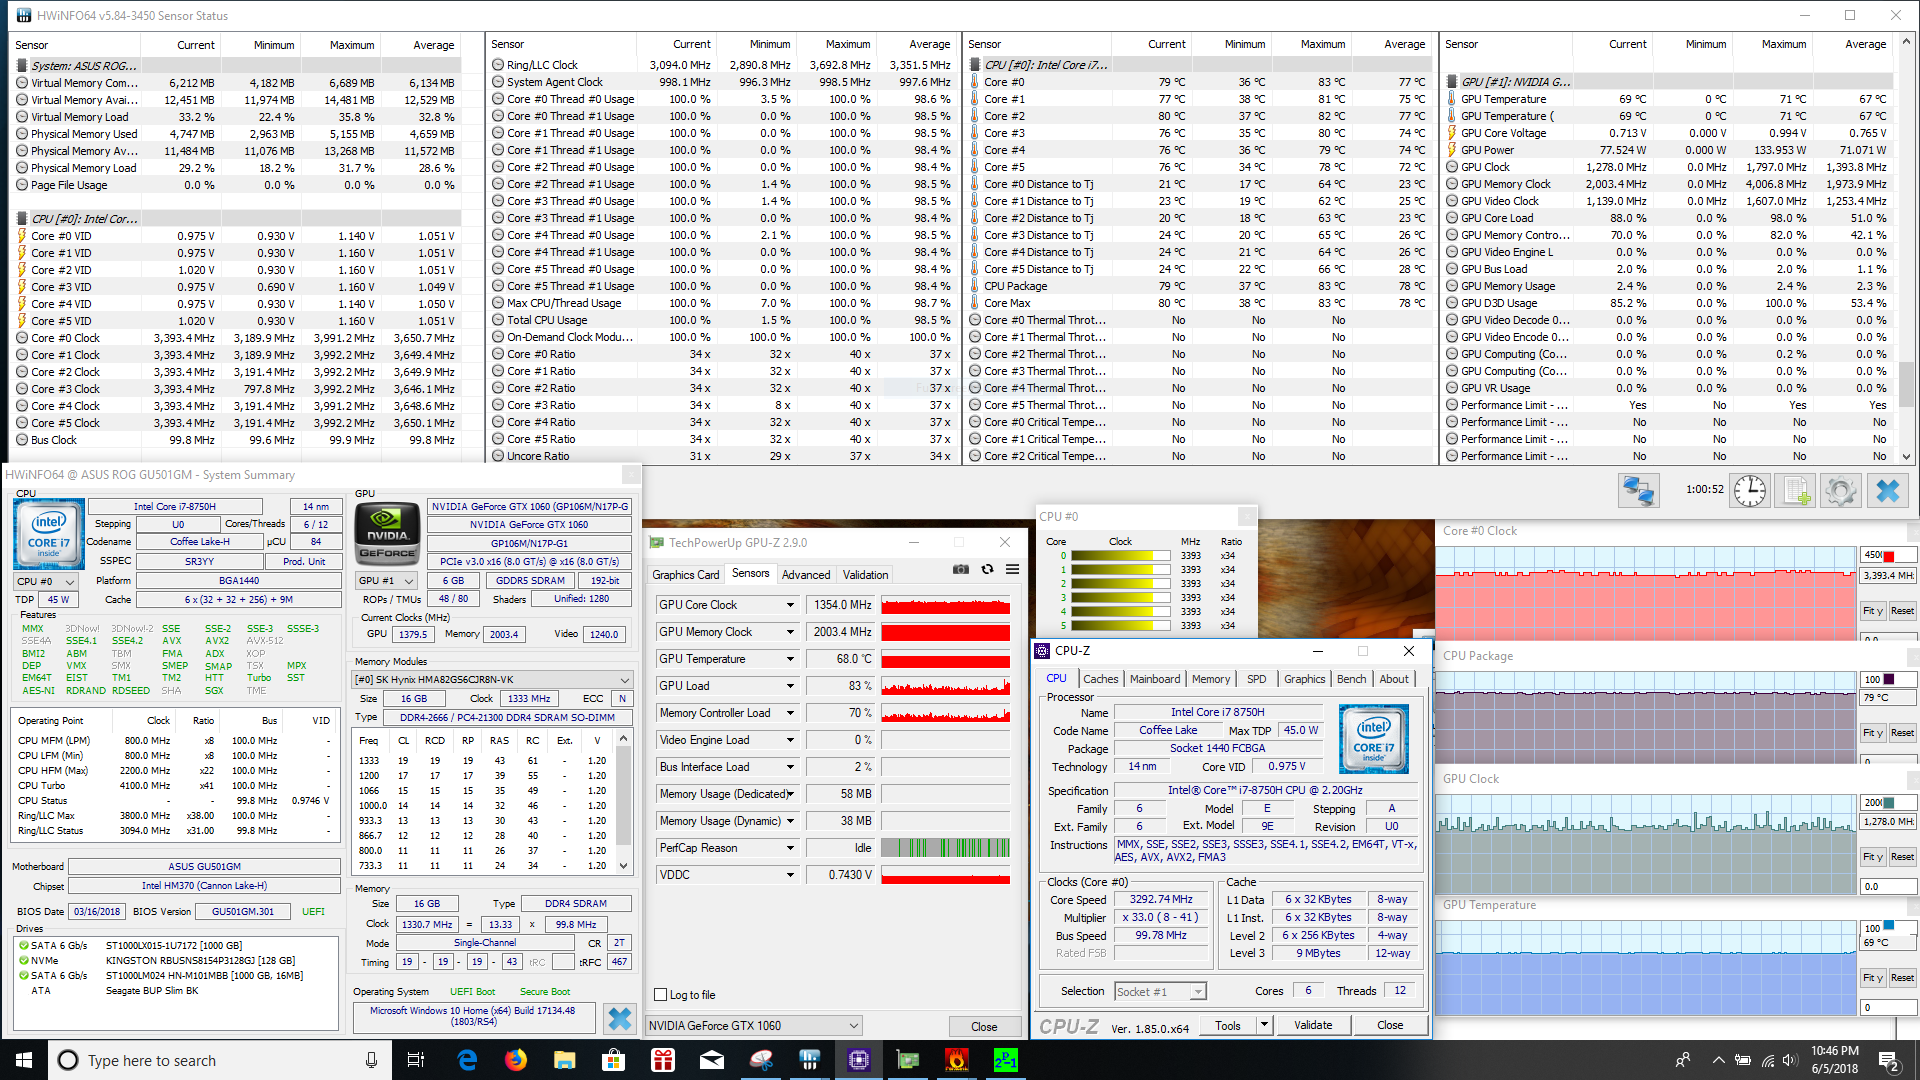1920x1080 pixels.
Task: Click blue X in System Summary
Action: pyautogui.click(x=620, y=1019)
